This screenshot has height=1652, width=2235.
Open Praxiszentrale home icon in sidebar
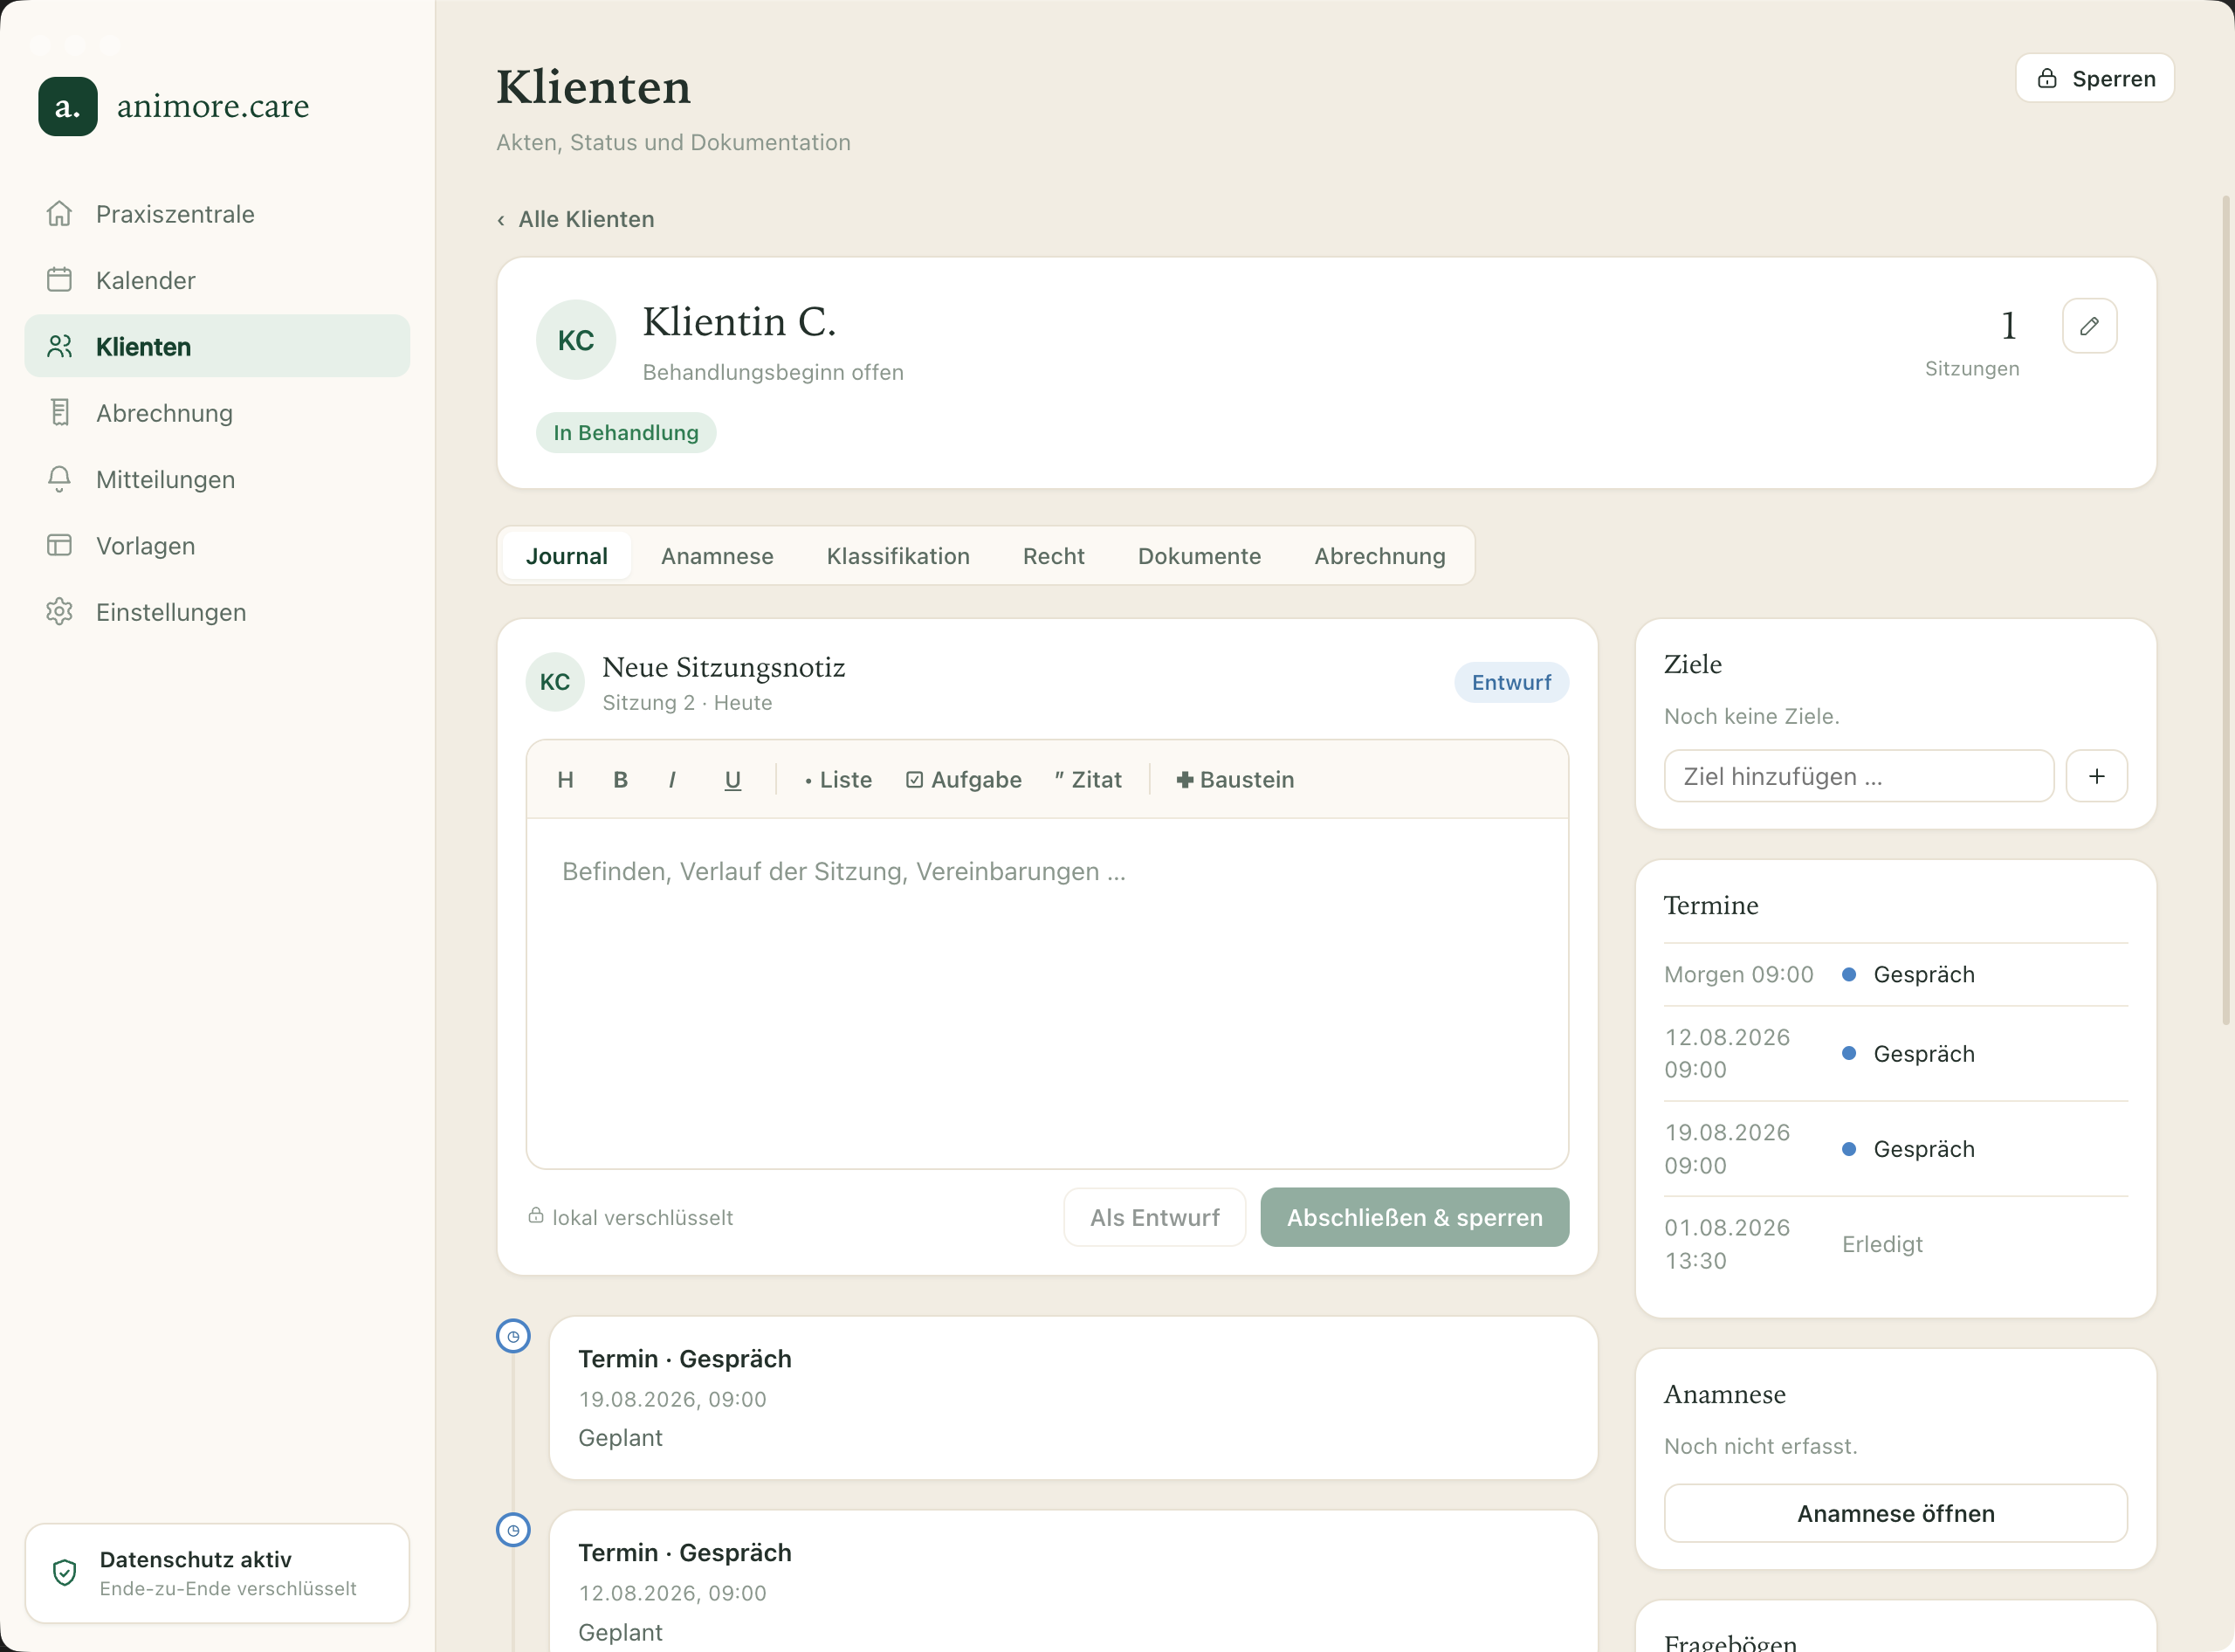[x=60, y=213]
